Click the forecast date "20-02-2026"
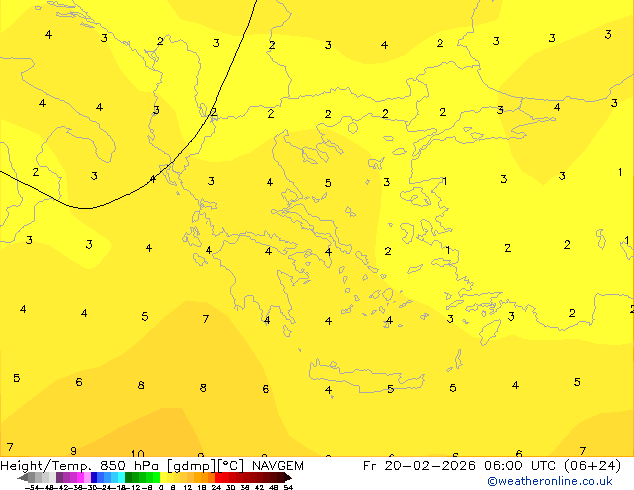The height and width of the screenshot is (490, 634). [430, 466]
